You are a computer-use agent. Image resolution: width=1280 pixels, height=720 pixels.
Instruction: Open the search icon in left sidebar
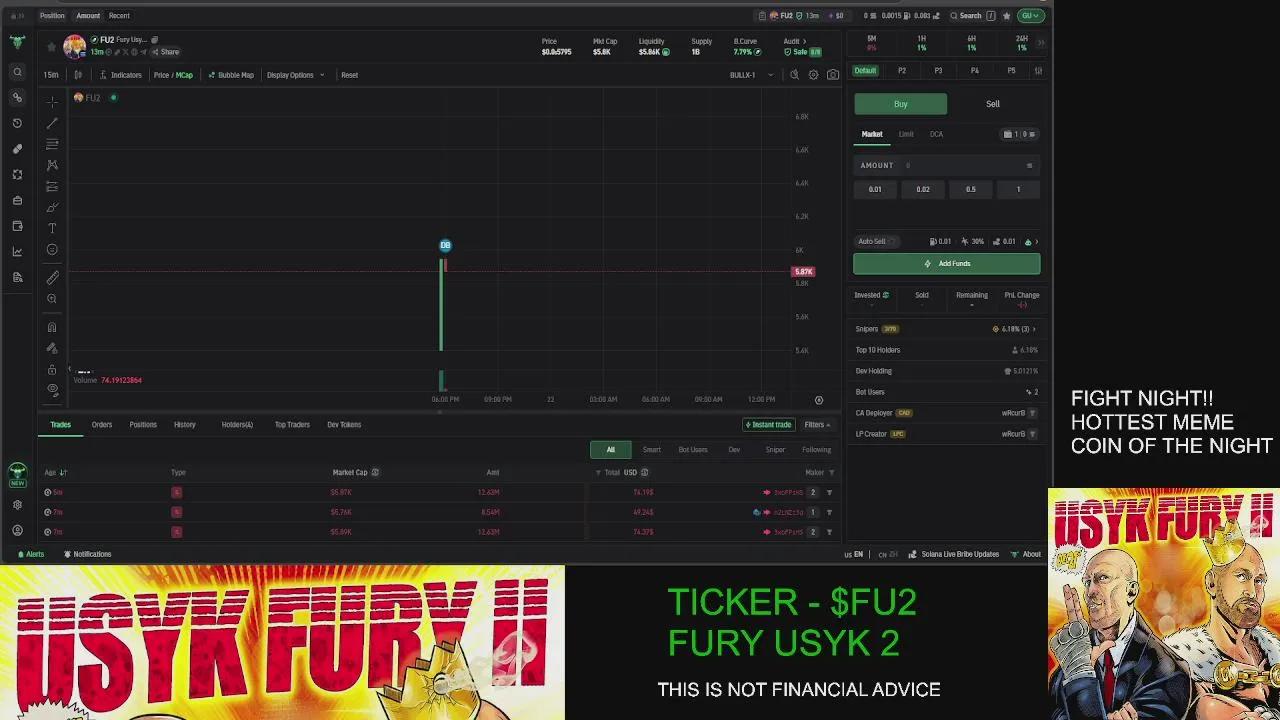(17, 72)
